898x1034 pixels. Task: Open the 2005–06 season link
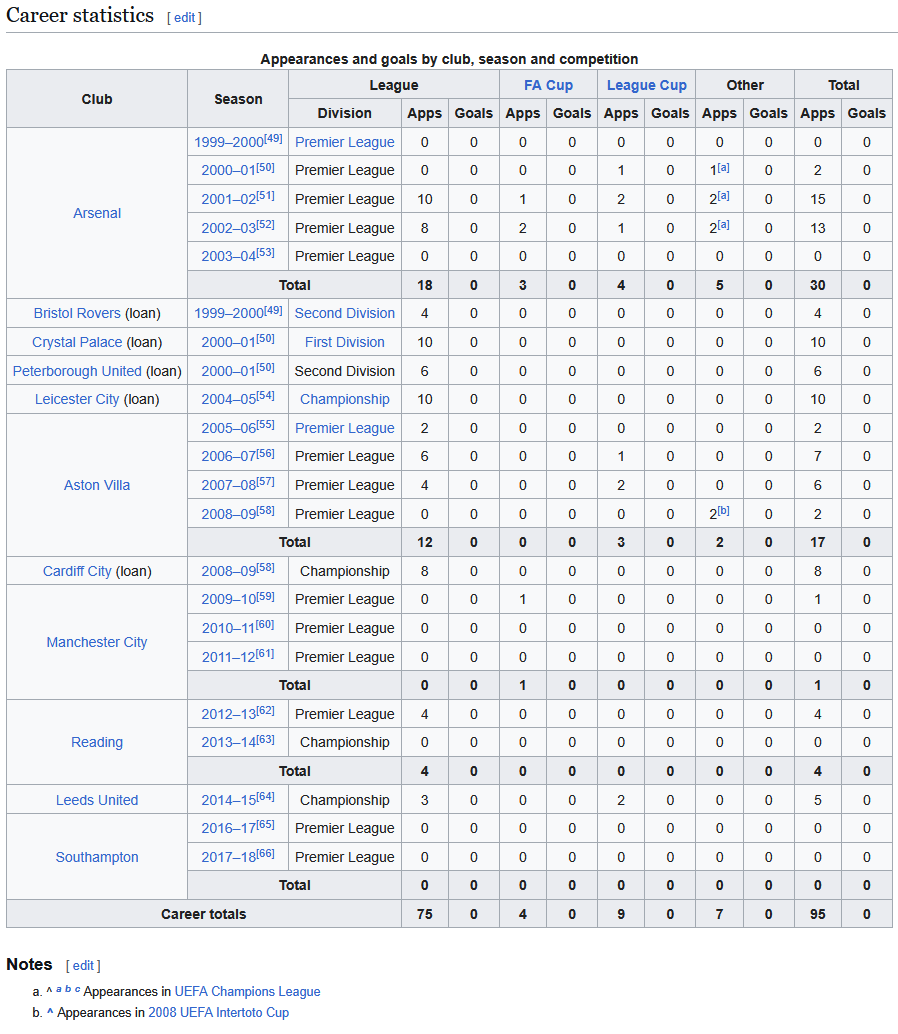(228, 428)
